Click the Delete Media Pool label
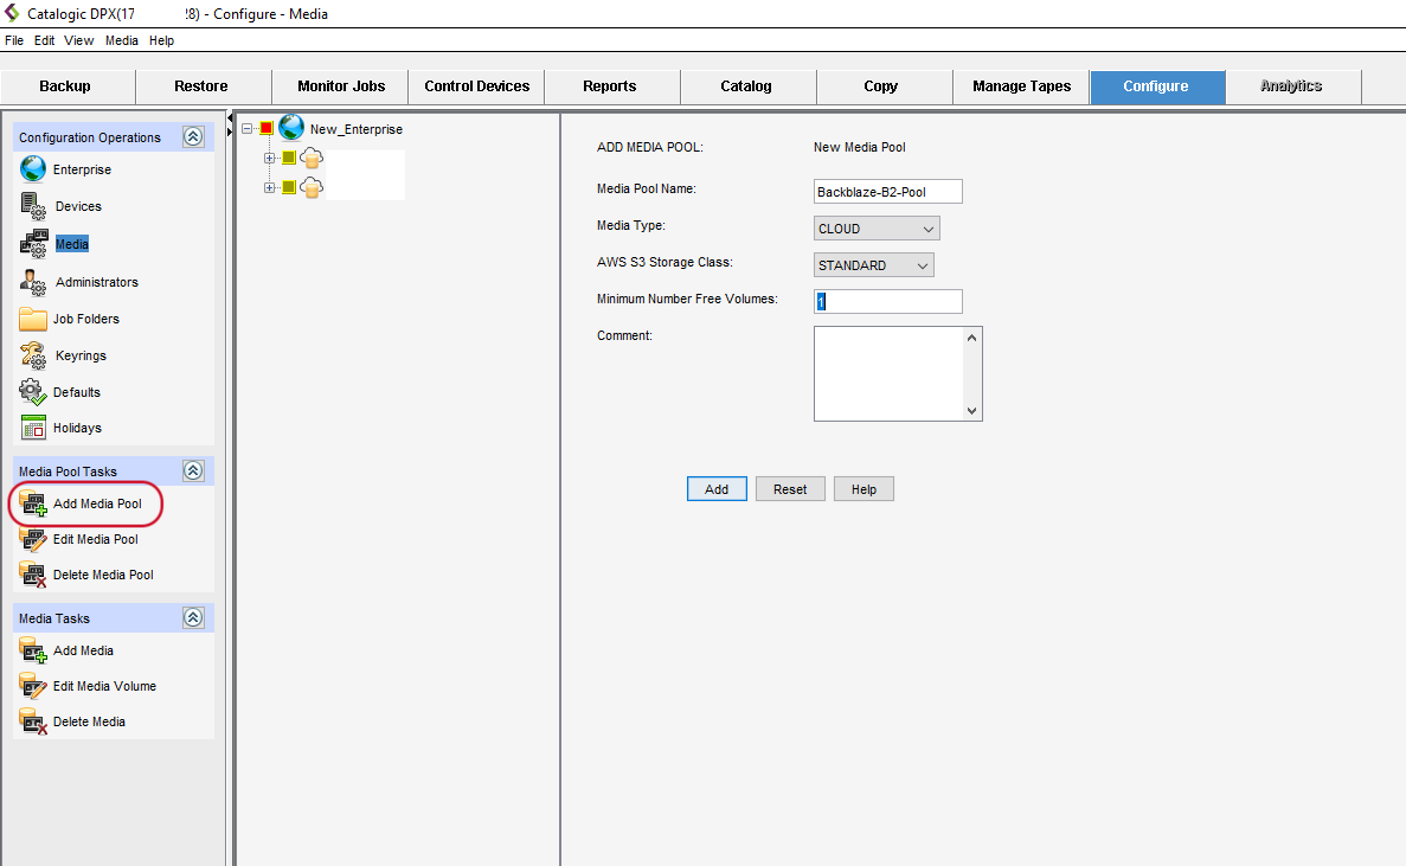This screenshot has height=866, width=1406. (104, 575)
